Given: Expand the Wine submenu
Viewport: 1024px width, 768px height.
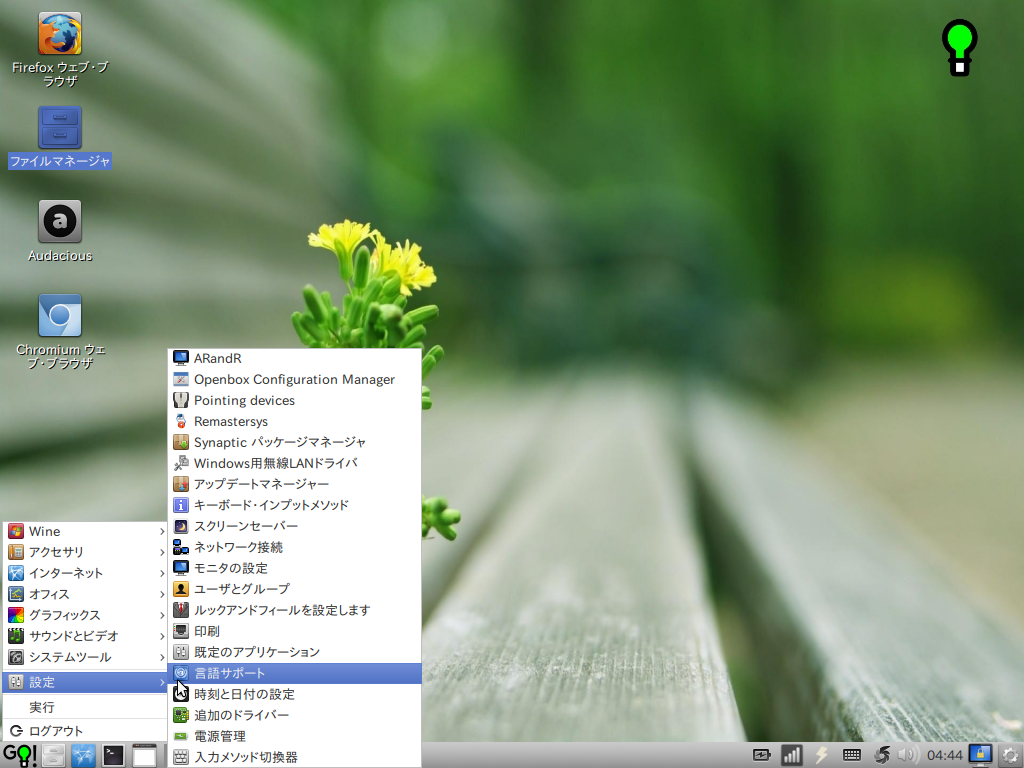Looking at the screenshot, I should tap(86, 532).
